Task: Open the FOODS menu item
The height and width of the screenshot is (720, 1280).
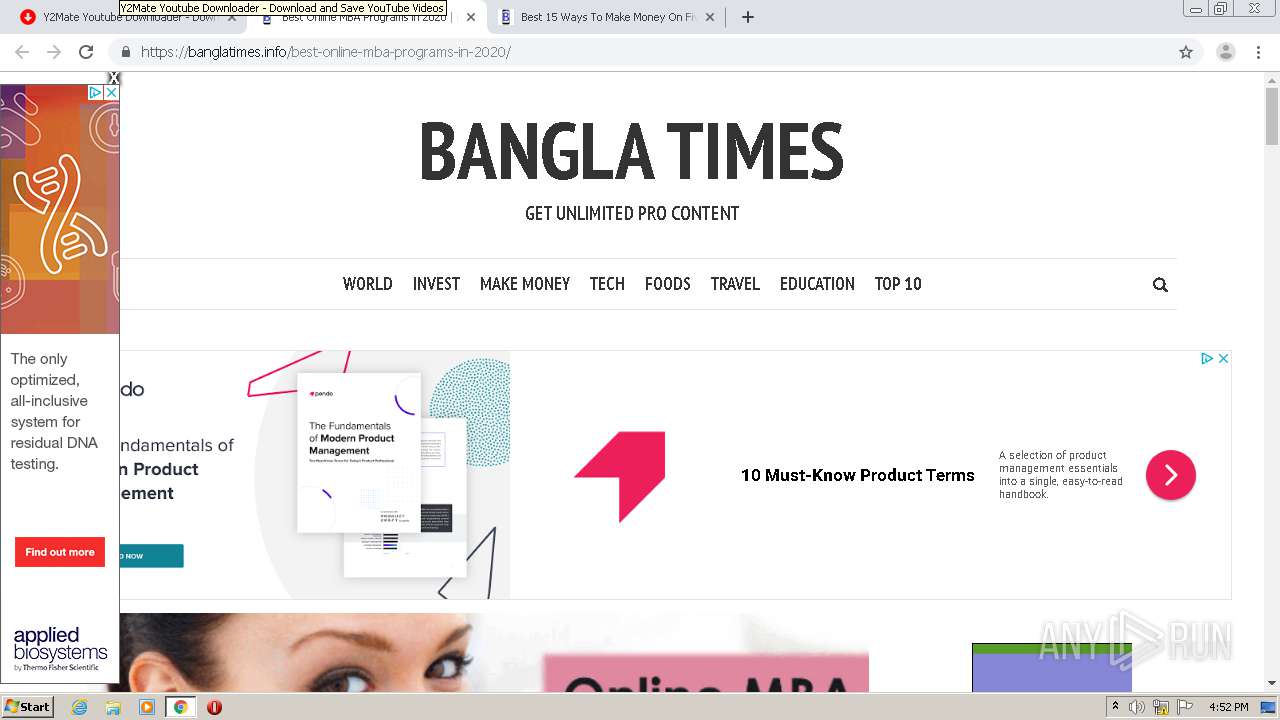Action: click(667, 284)
